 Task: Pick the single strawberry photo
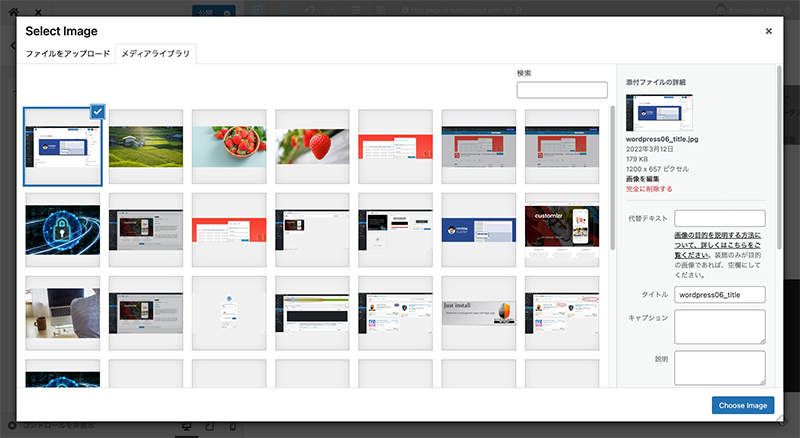coord(312,146)
